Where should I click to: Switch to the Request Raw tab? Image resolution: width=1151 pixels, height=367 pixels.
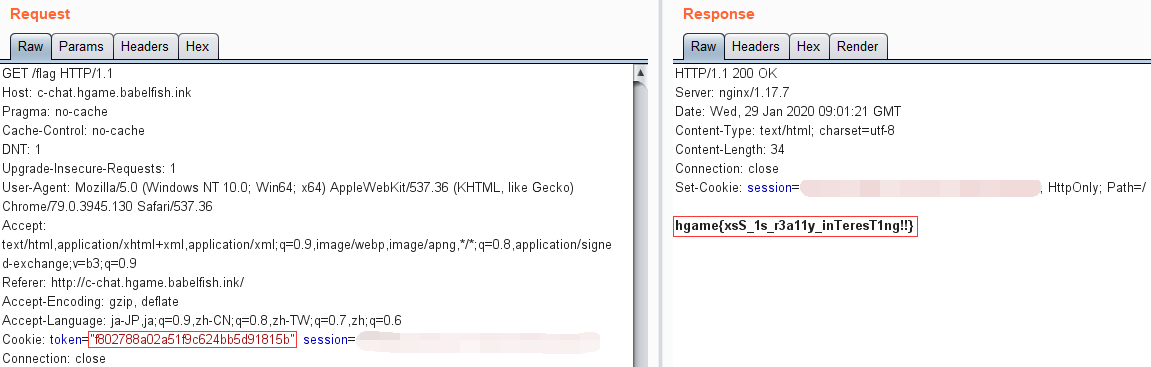pyautogui.click(x=30, y=46)
